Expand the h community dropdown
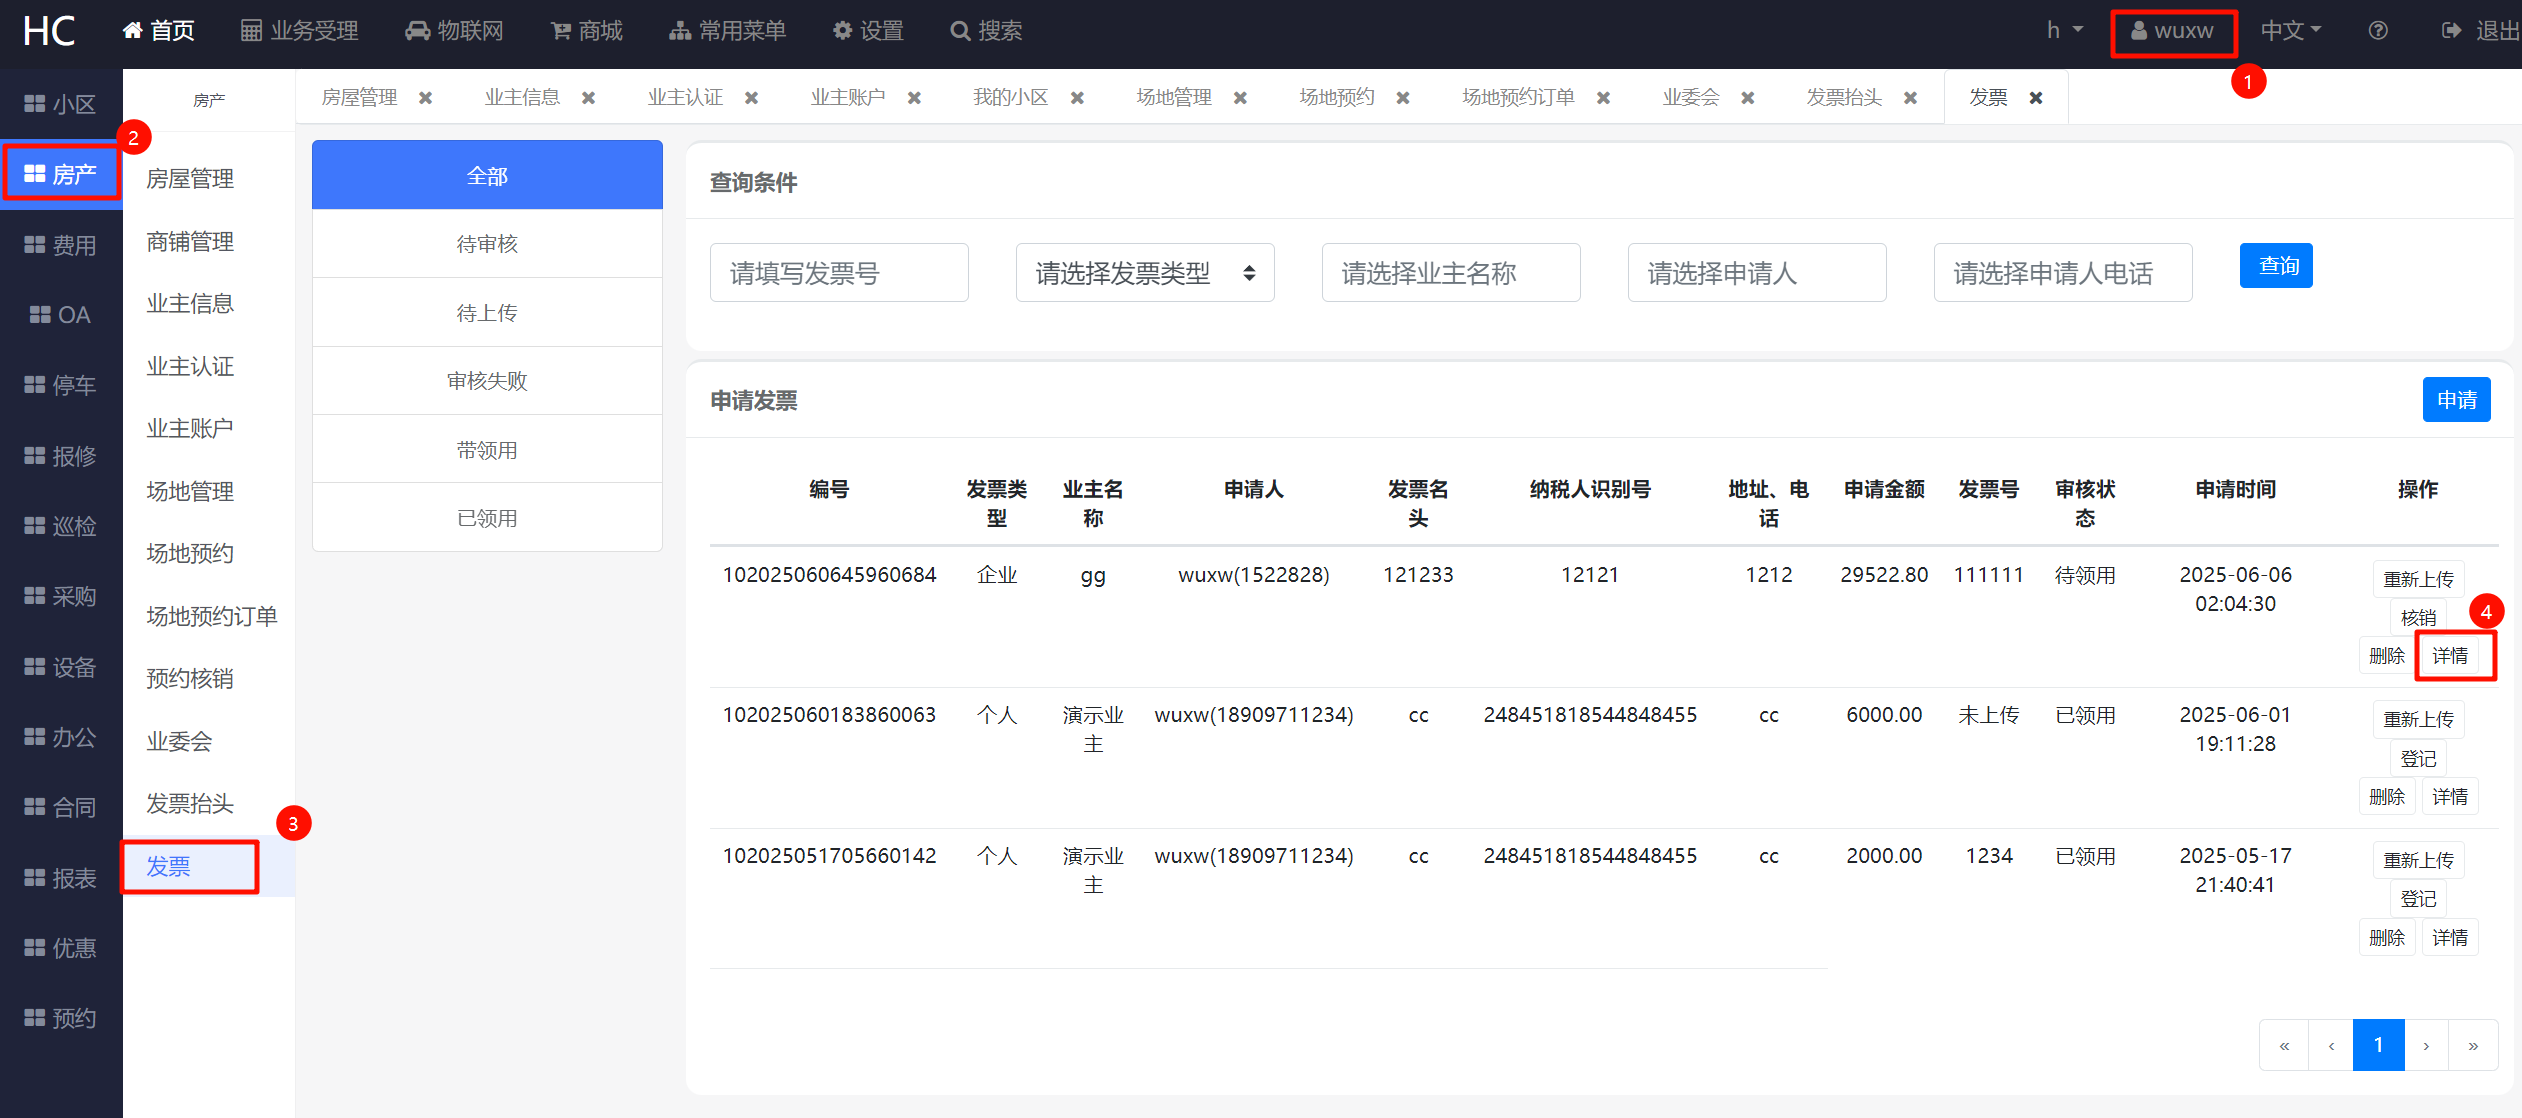Screen dimensions: 2522x1118 (2064, 31)
